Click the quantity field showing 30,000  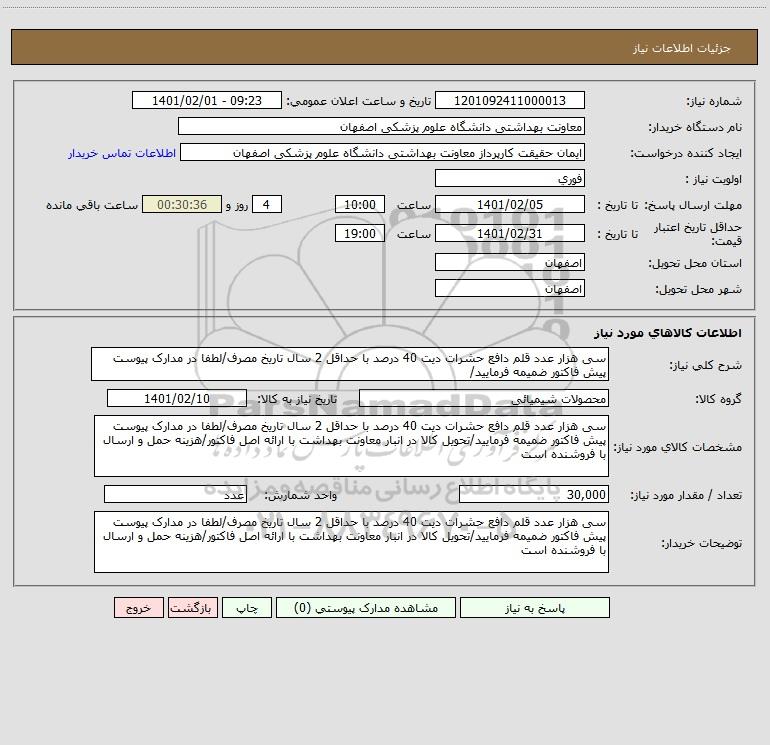pos(534,495)
